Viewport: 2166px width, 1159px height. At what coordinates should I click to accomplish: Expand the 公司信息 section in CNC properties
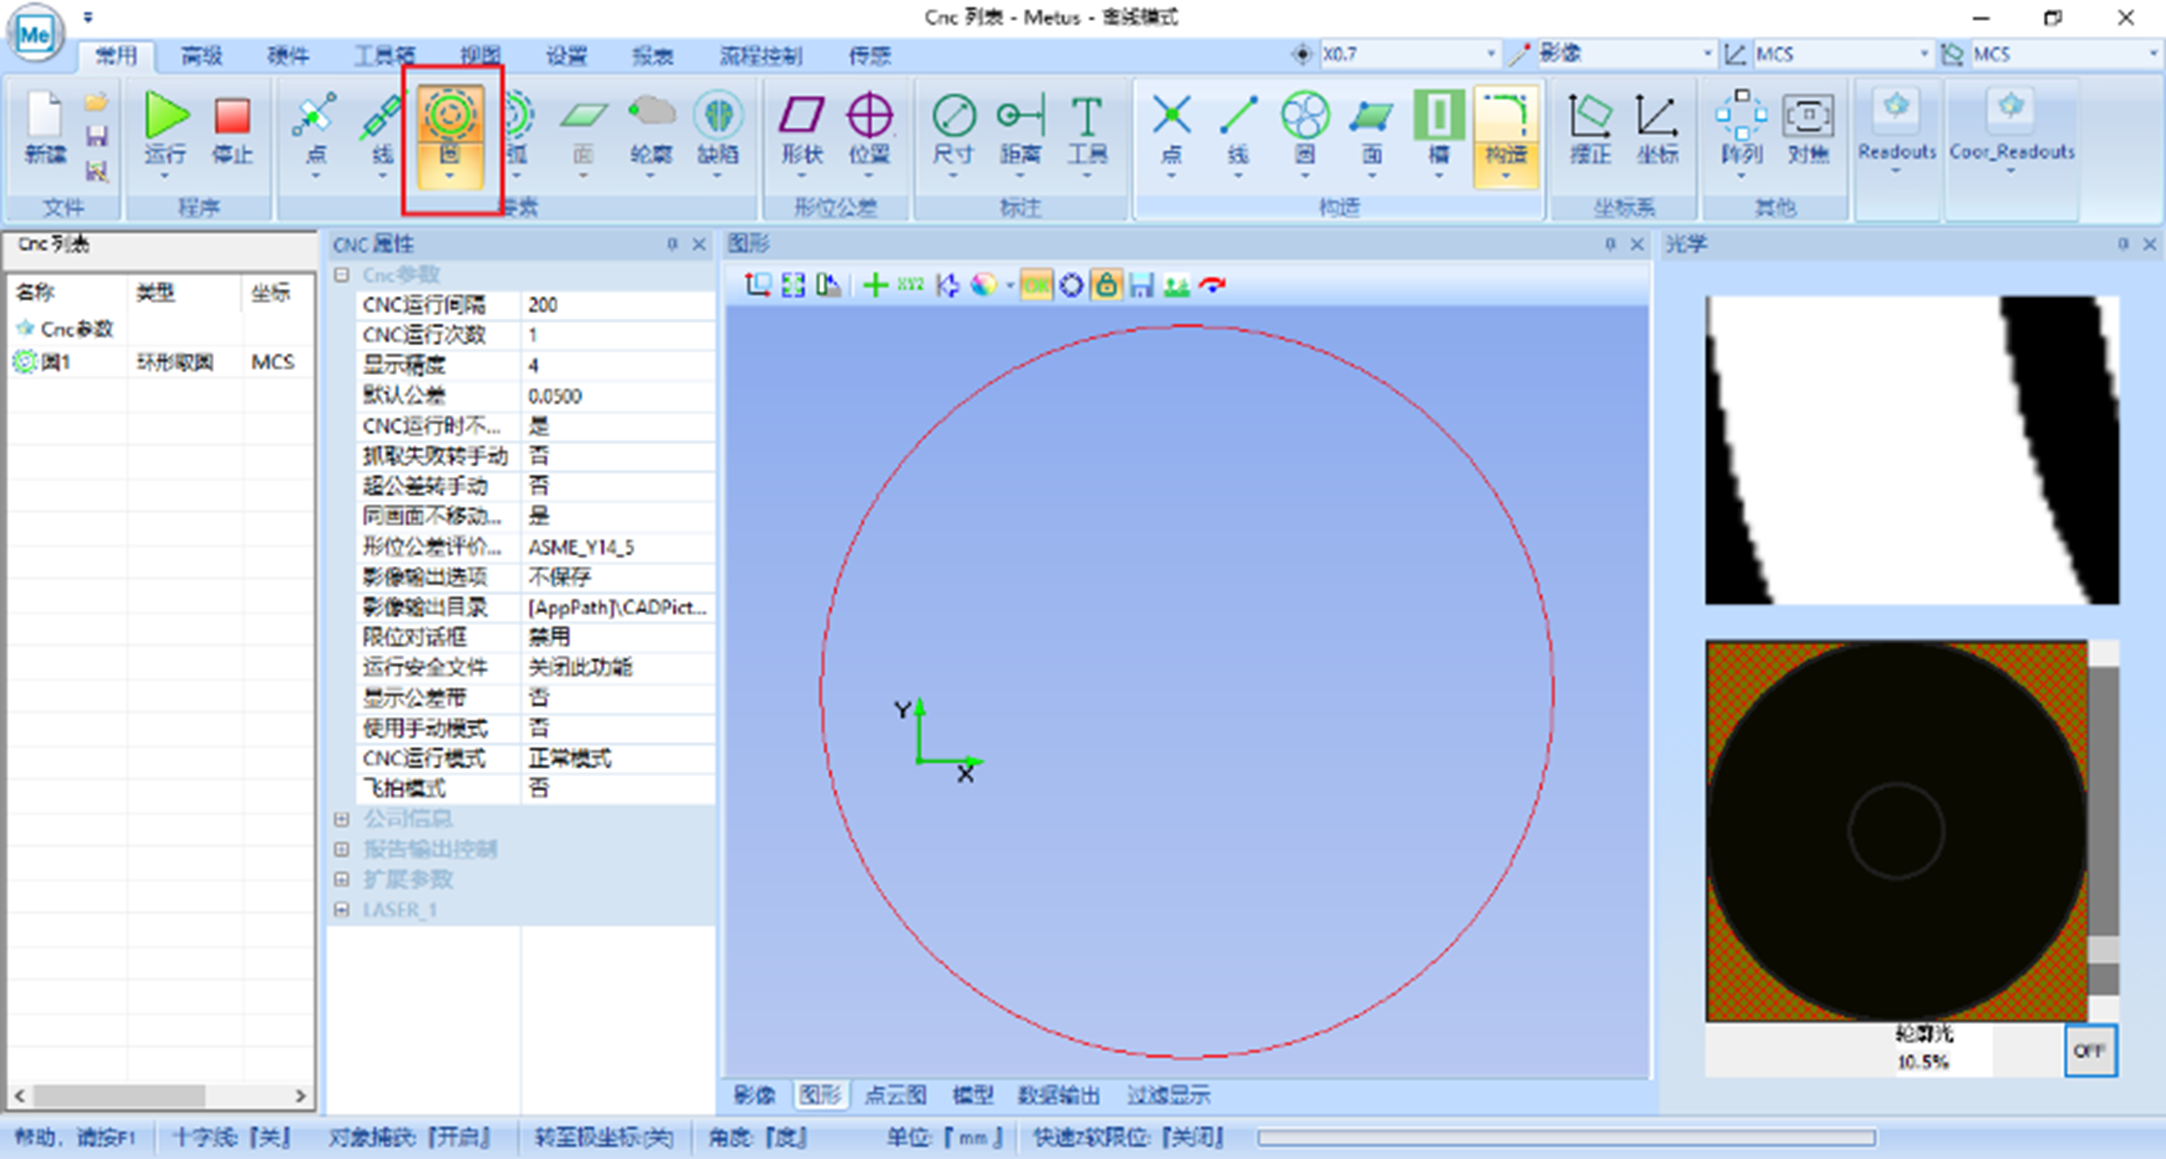[341, 818]
